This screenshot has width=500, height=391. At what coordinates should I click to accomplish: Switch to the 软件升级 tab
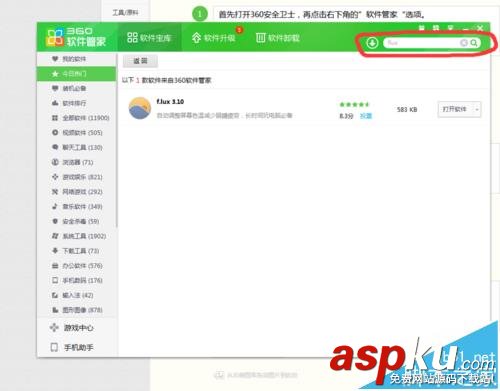click(x=214, y=38)
